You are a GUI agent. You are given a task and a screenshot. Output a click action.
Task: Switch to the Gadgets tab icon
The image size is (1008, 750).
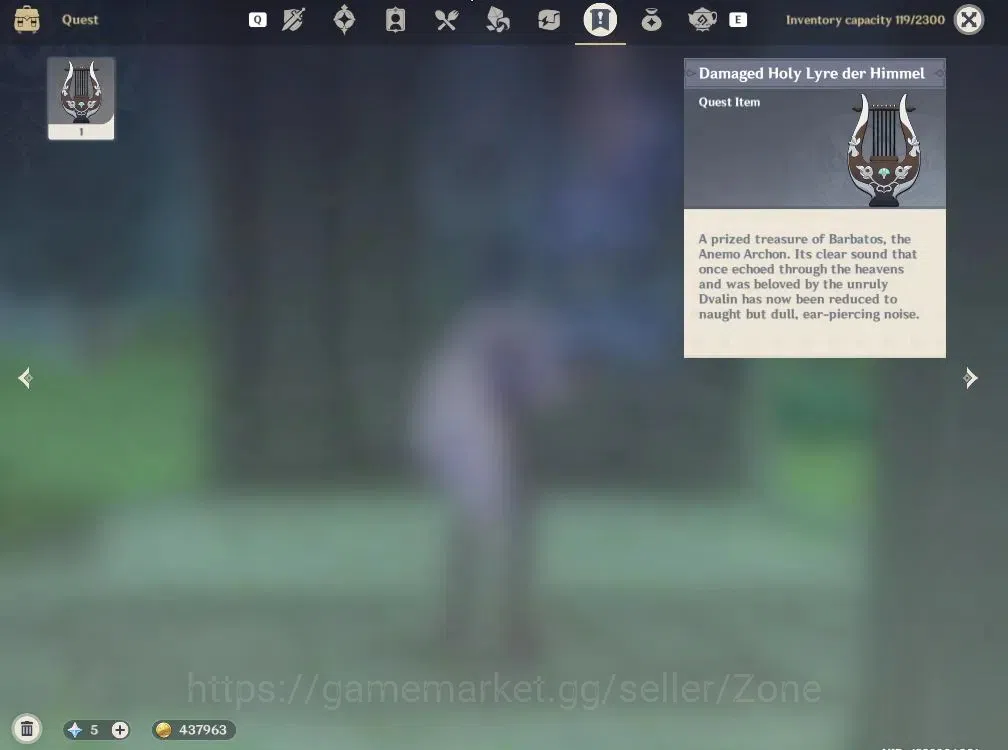549,20
